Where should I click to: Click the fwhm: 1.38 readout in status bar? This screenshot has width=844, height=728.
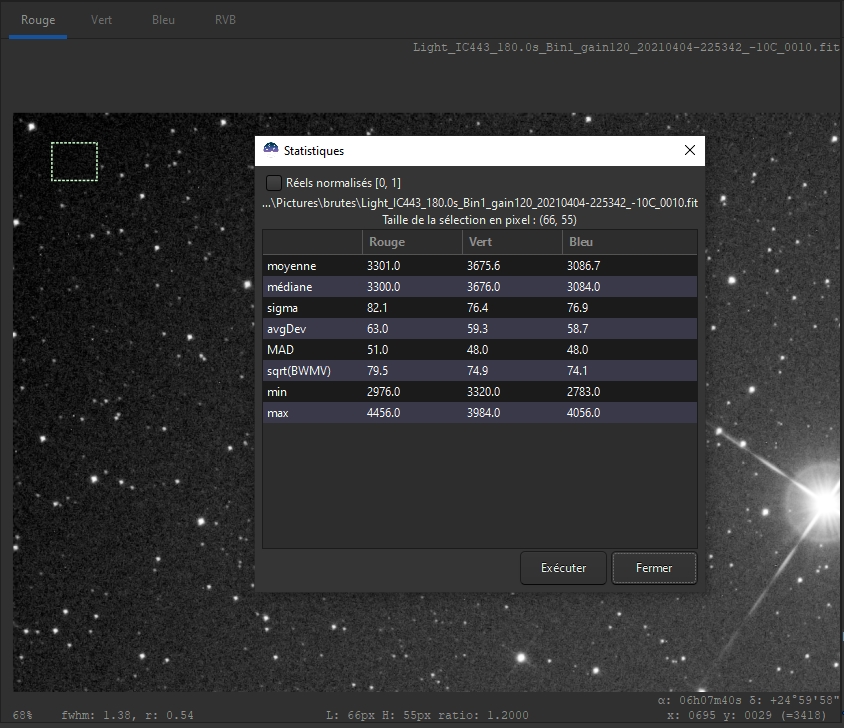[x=128, y=715]
